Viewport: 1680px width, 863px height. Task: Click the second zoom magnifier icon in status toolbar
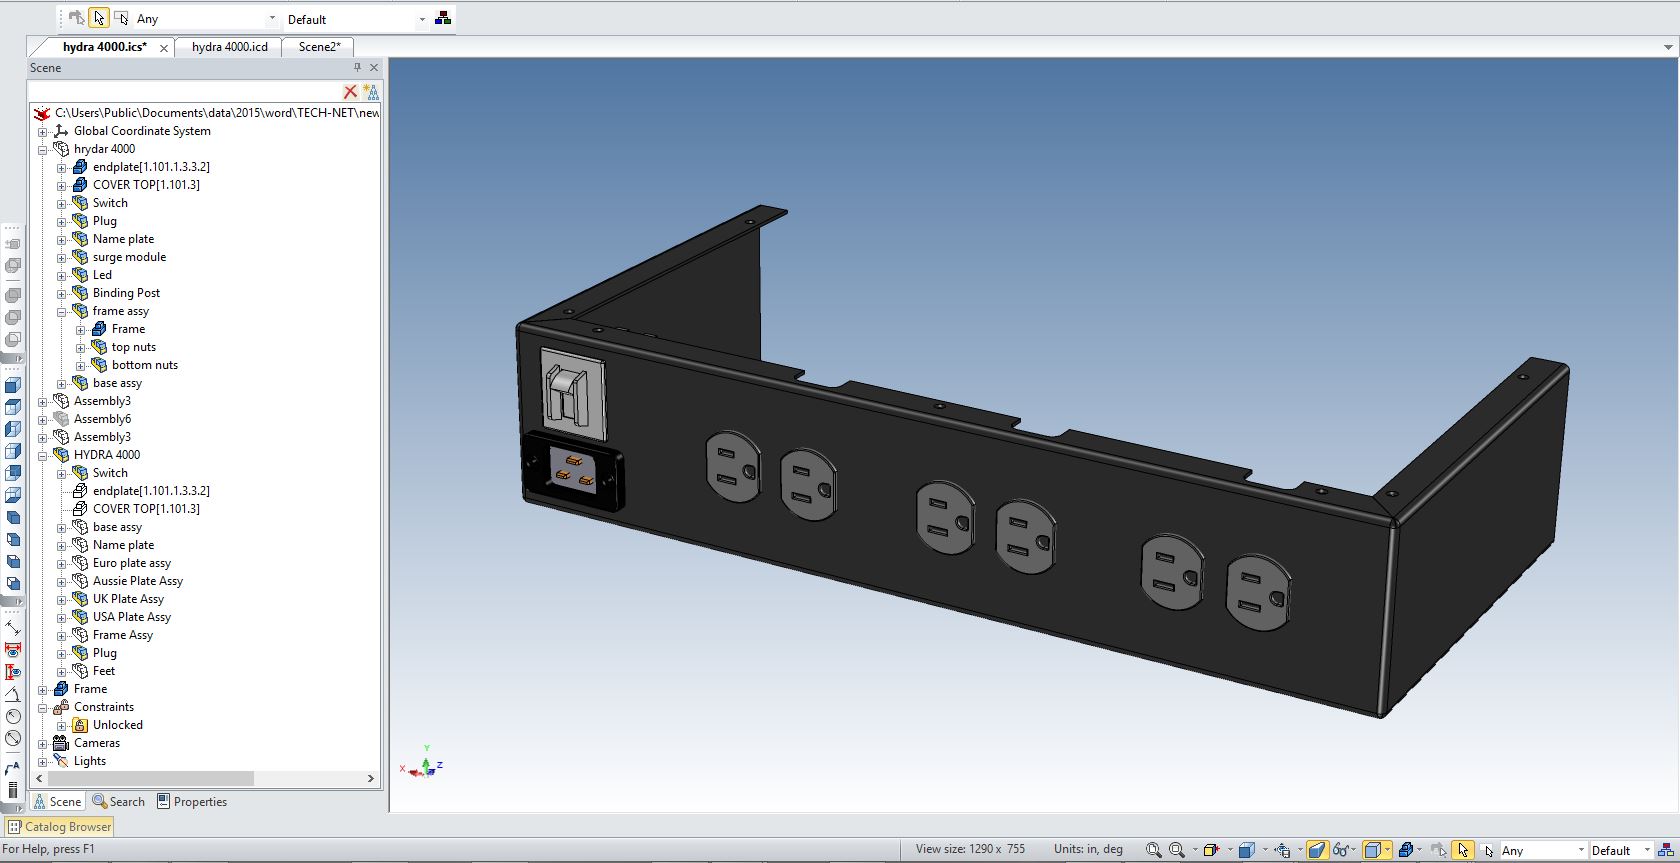[x=1177, y=850]
